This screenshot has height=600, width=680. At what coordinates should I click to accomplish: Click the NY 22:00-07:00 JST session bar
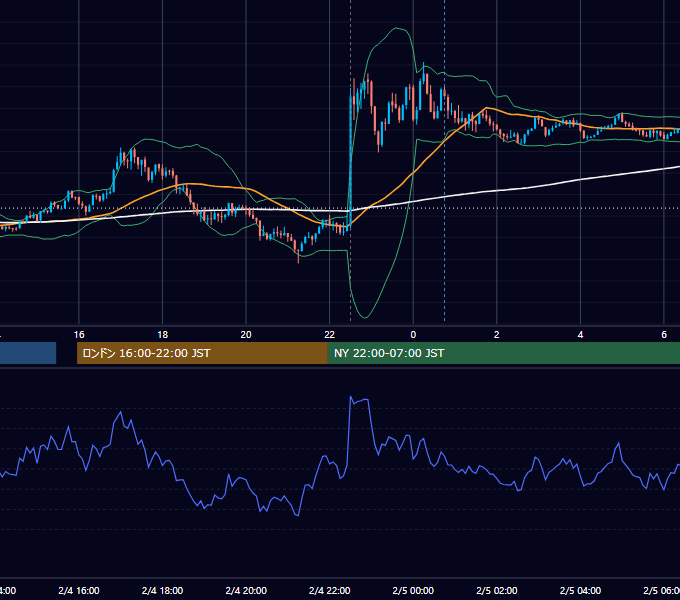(x=503, y=353)
